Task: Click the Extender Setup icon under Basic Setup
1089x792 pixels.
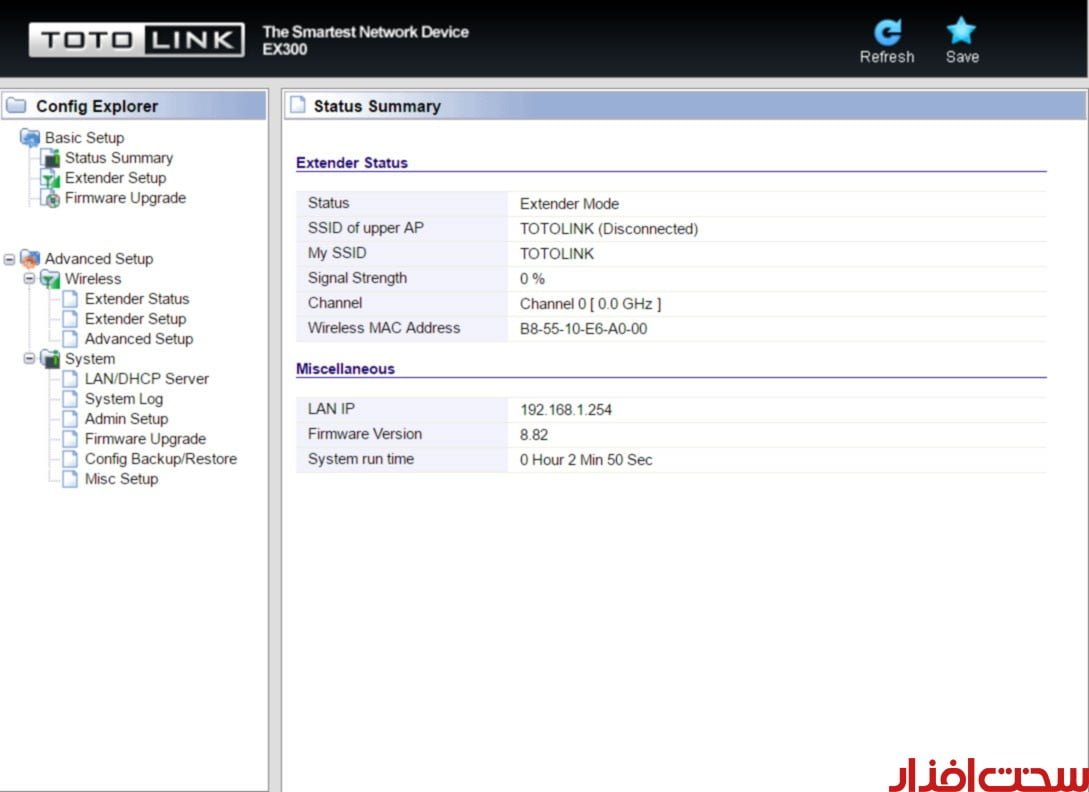Action: [x=50, y=179]
